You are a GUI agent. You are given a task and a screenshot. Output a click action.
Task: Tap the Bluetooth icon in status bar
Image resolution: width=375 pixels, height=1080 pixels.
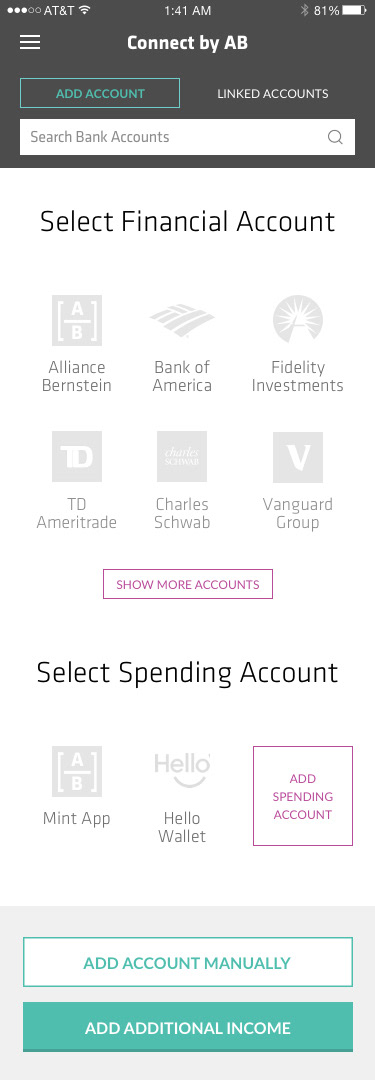(305, 10)
